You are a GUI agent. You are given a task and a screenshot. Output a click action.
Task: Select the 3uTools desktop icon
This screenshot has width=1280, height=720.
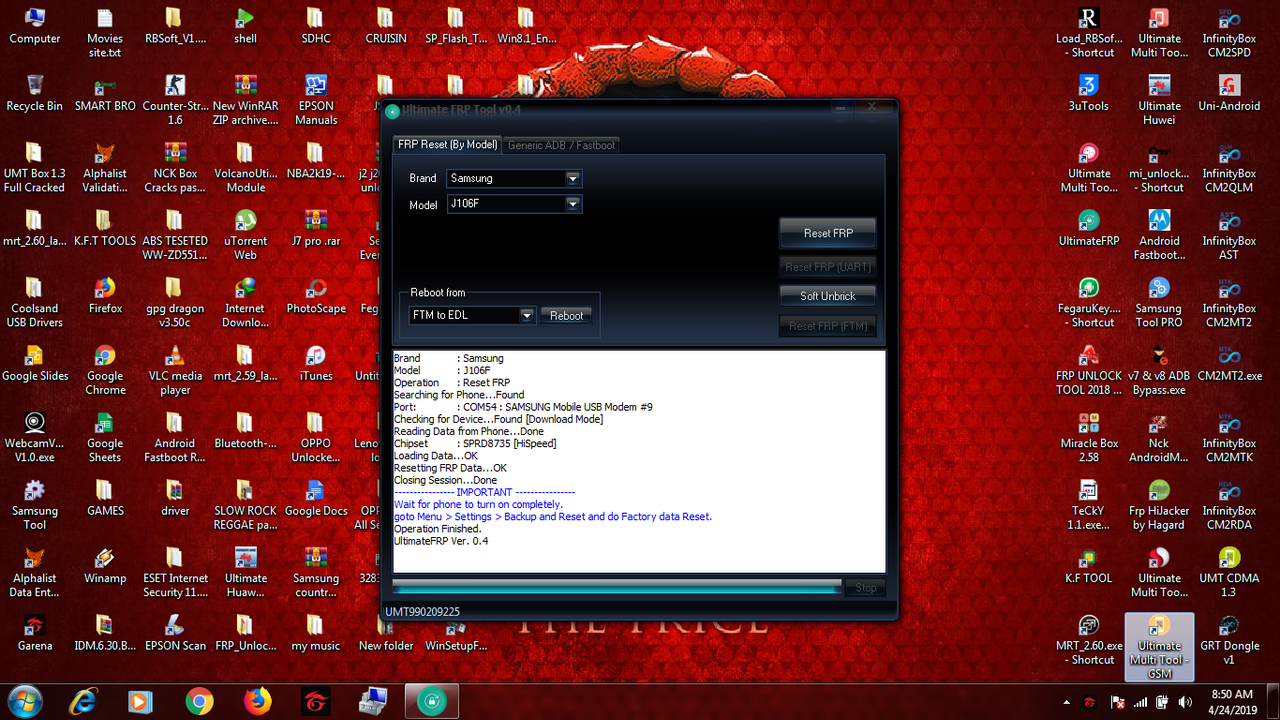1089,93
